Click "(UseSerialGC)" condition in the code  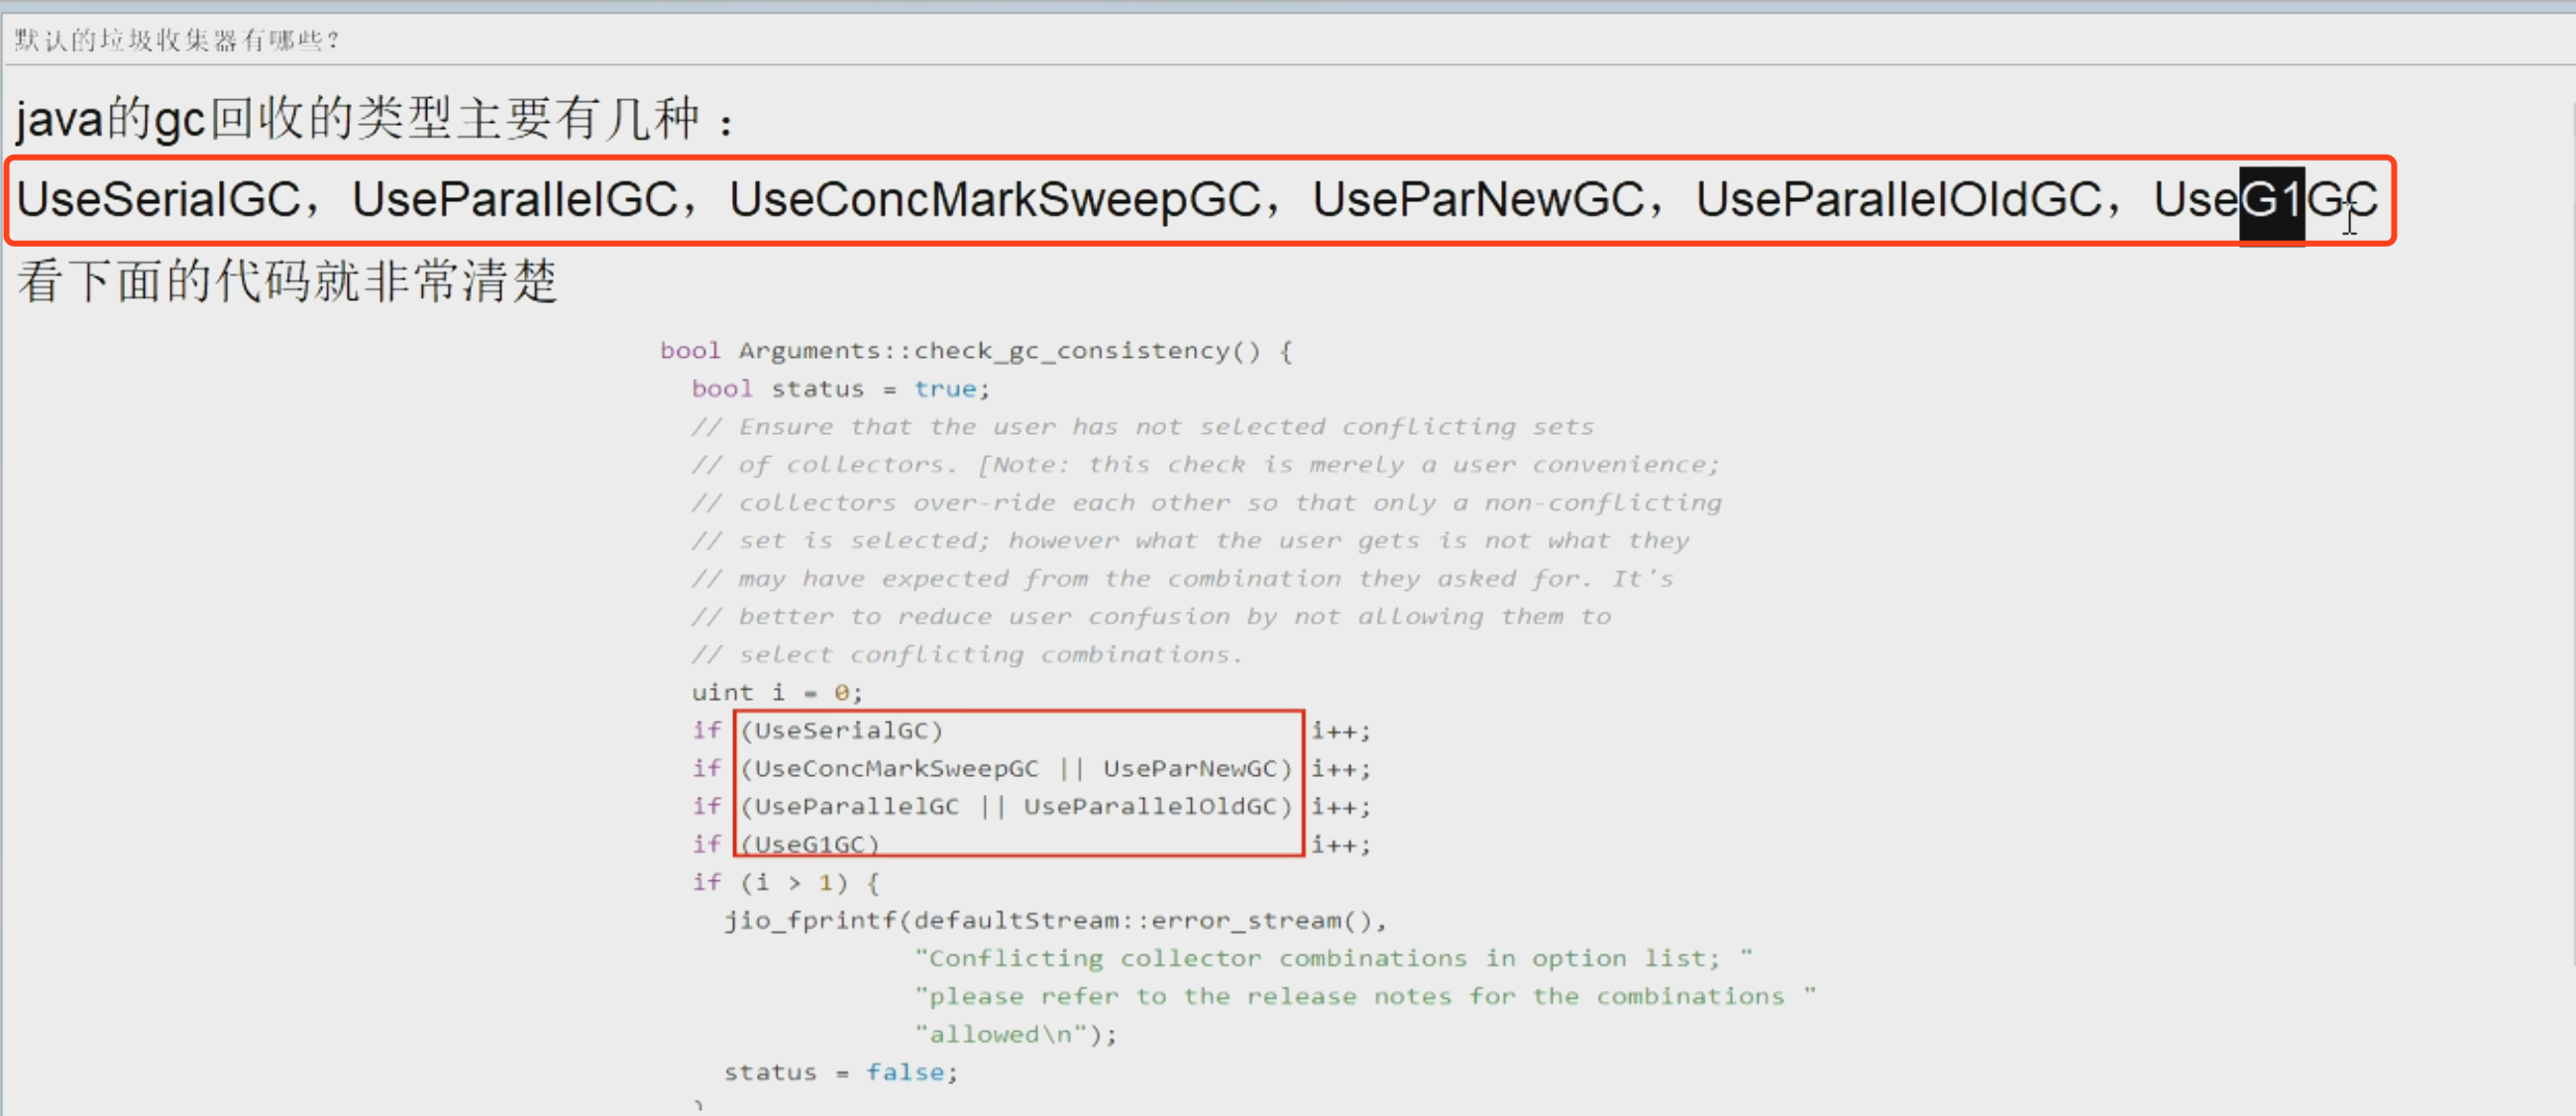(x=842, y=731)
